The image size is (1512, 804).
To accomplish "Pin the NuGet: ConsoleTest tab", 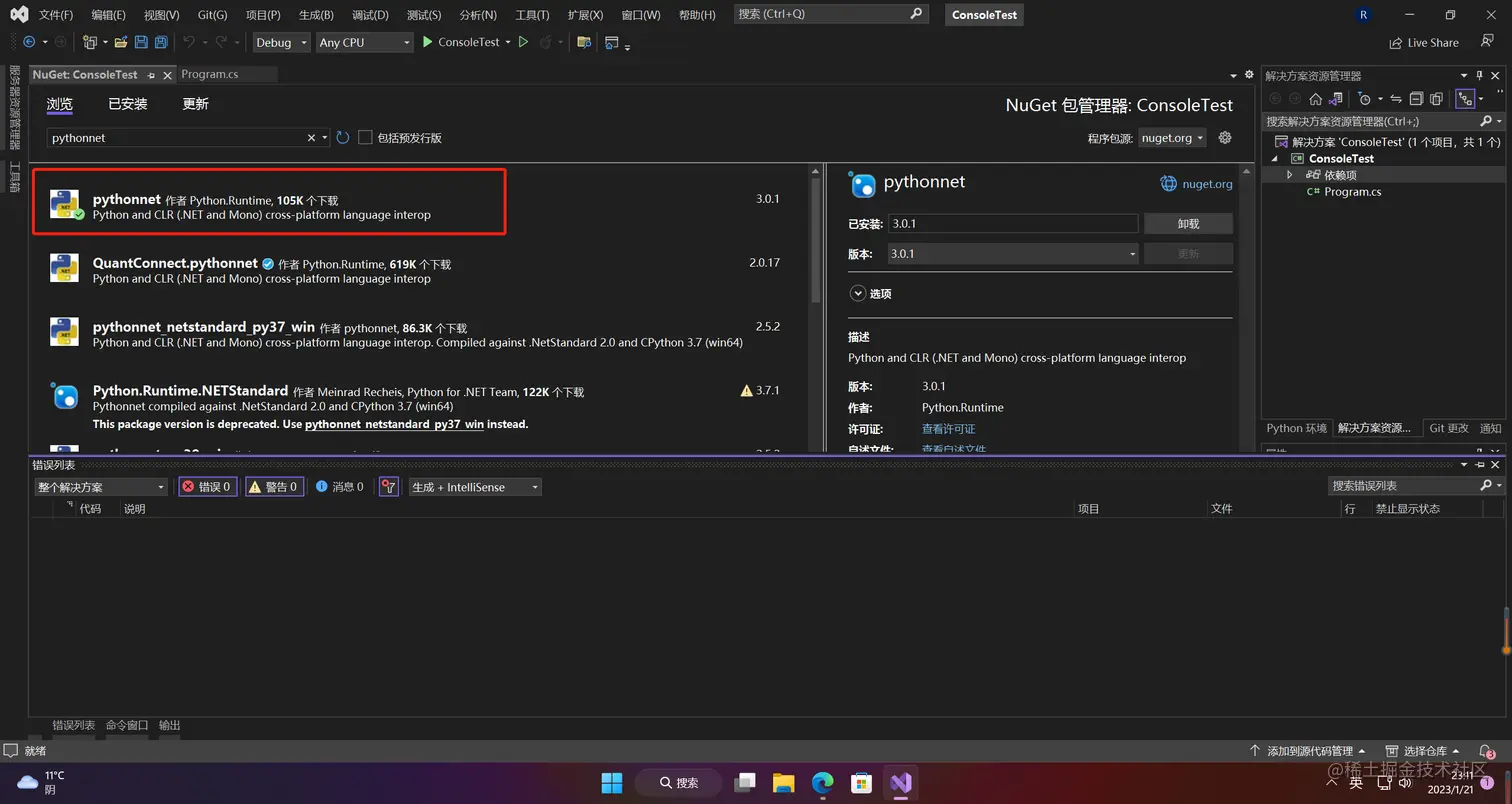I will pyautogui.click(x=152, y=75).
